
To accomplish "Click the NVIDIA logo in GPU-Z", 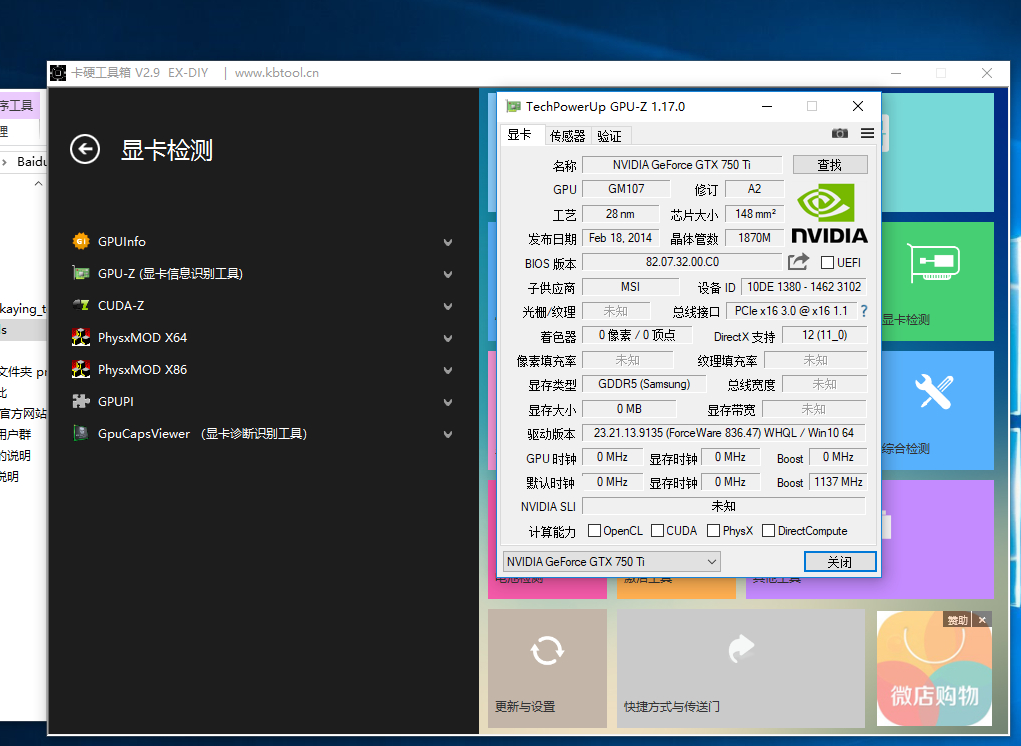I will [829, 214].
